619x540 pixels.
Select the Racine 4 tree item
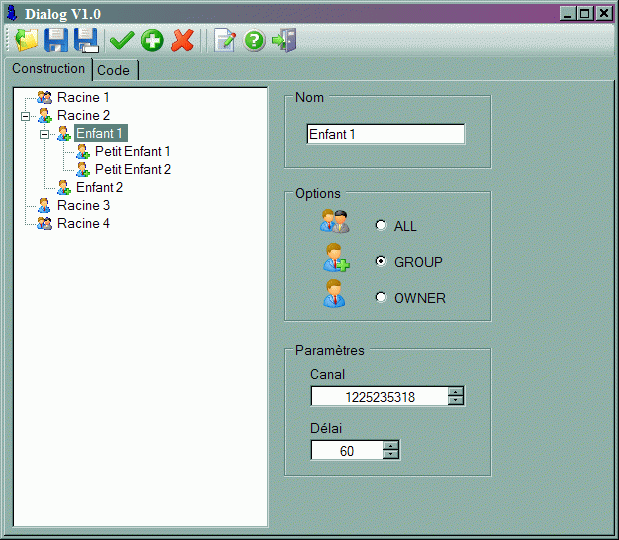coord(83,223)
